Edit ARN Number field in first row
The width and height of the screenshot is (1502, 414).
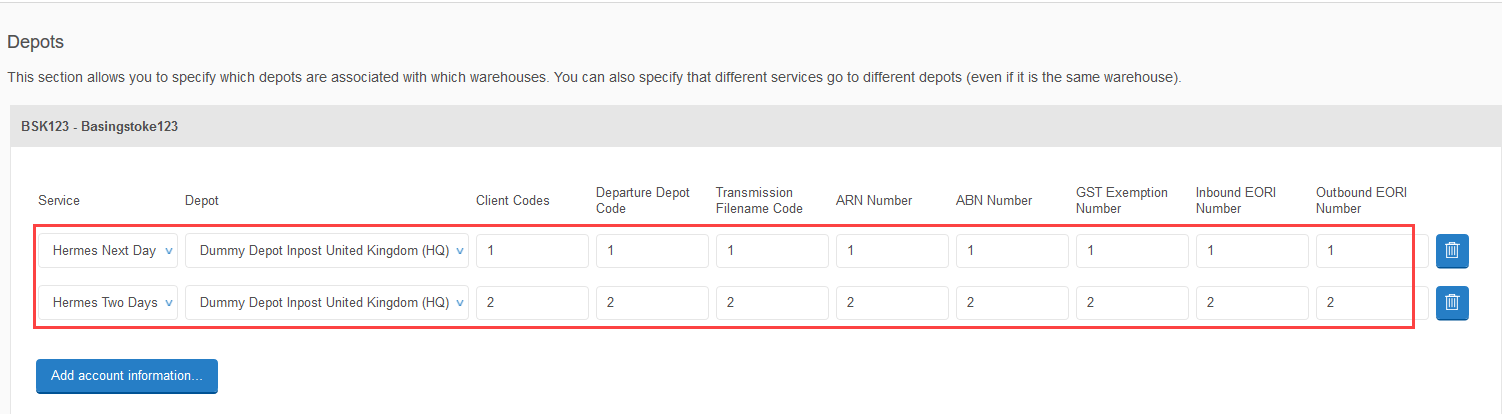point(892,251)
